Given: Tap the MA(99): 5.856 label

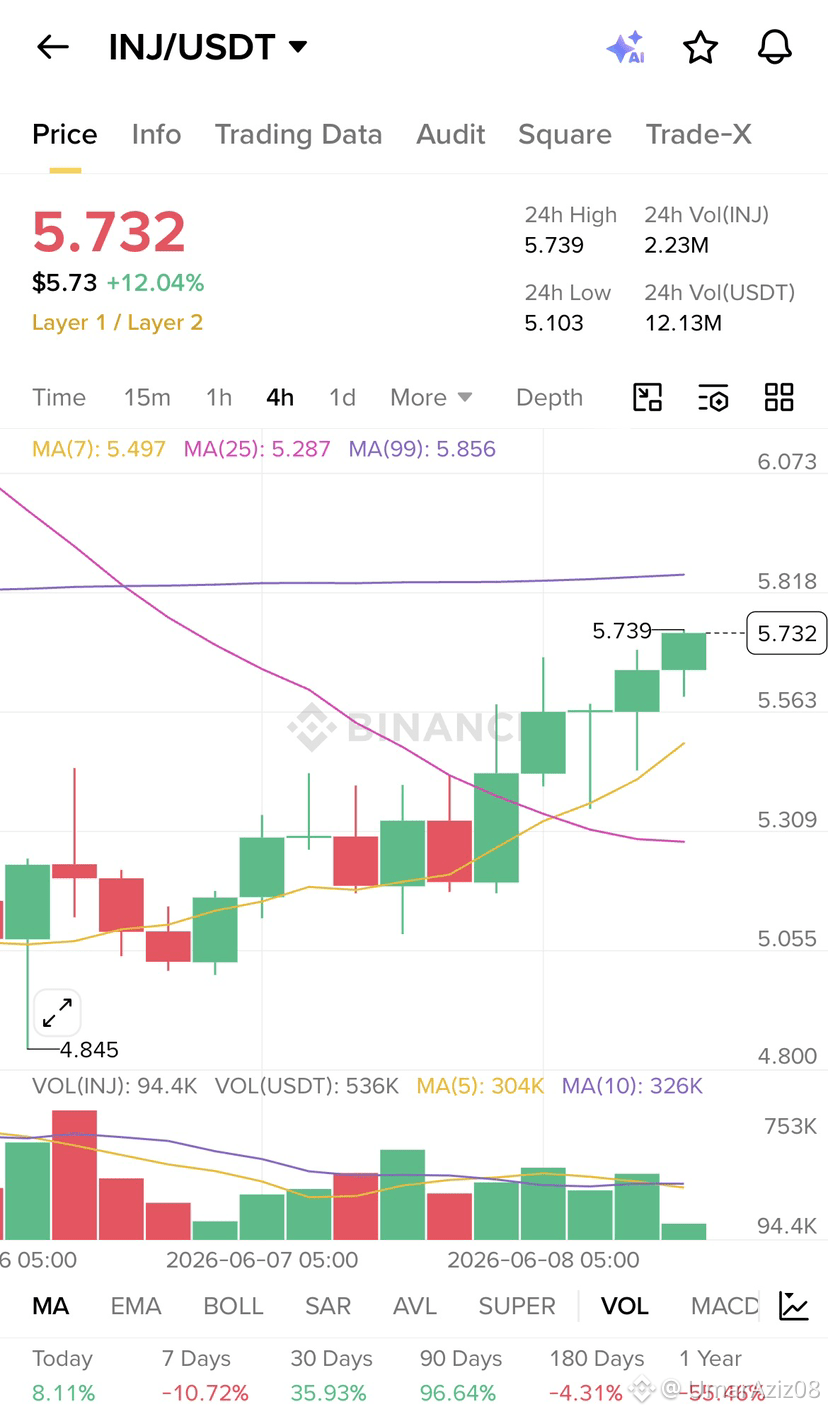Looking at the screenshot, I should [x=422, y=449].
